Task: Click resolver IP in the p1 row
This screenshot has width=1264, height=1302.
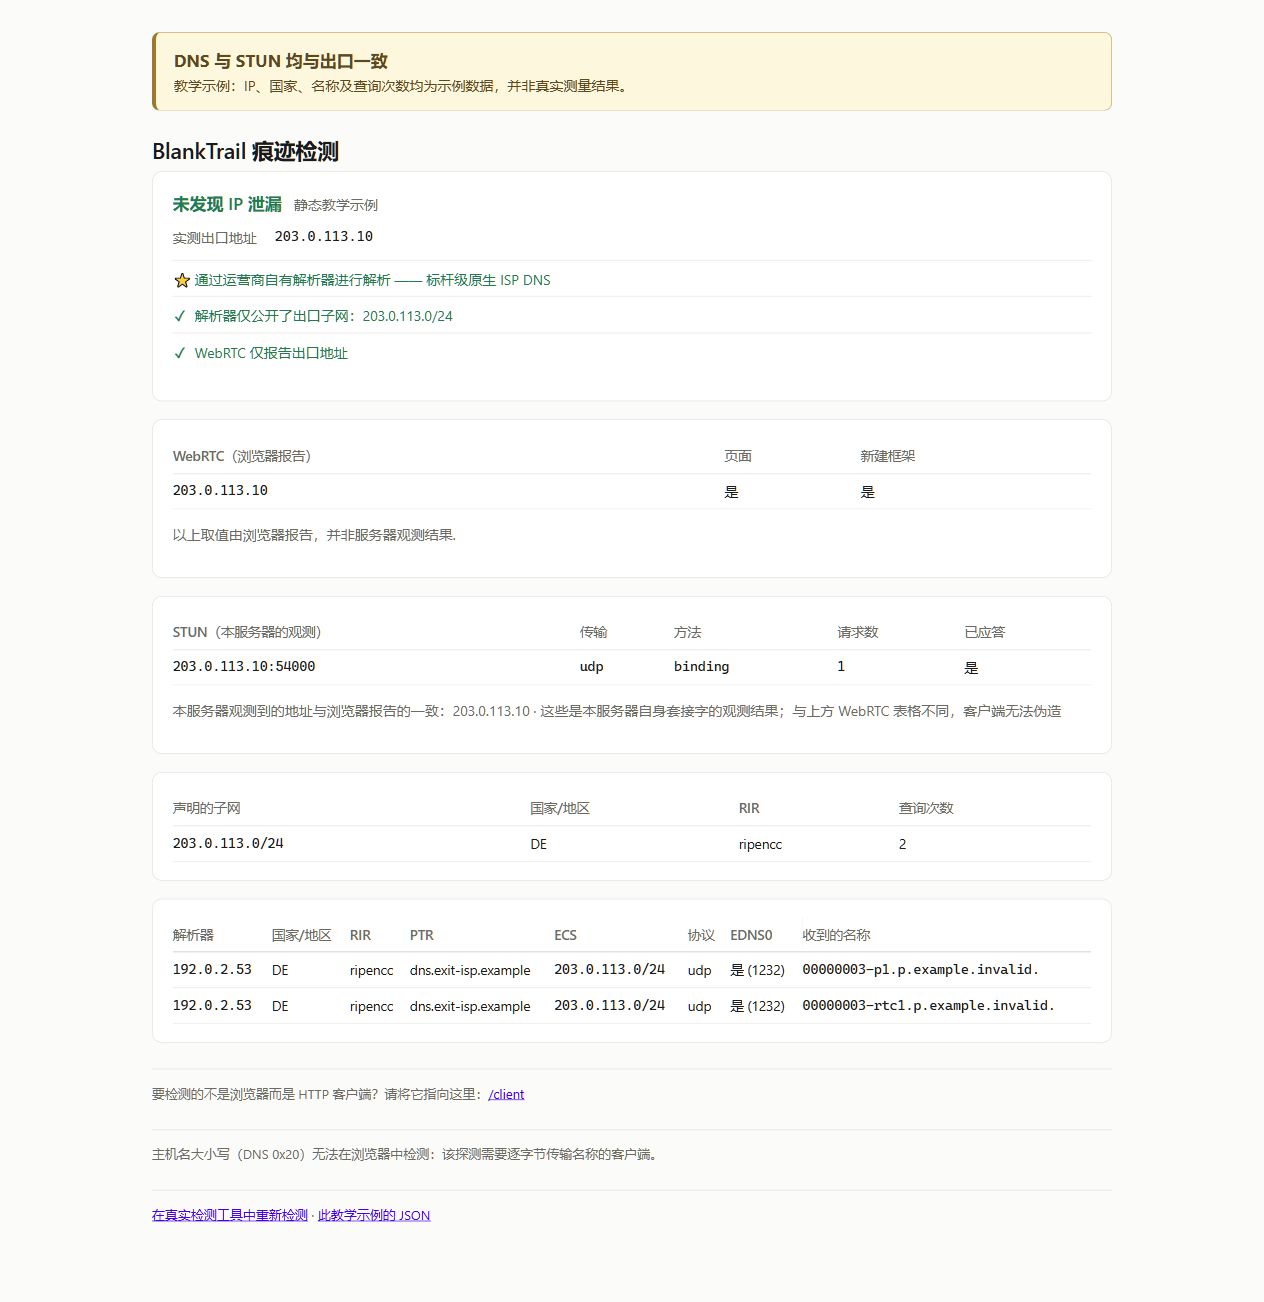Action: [212, 970]
